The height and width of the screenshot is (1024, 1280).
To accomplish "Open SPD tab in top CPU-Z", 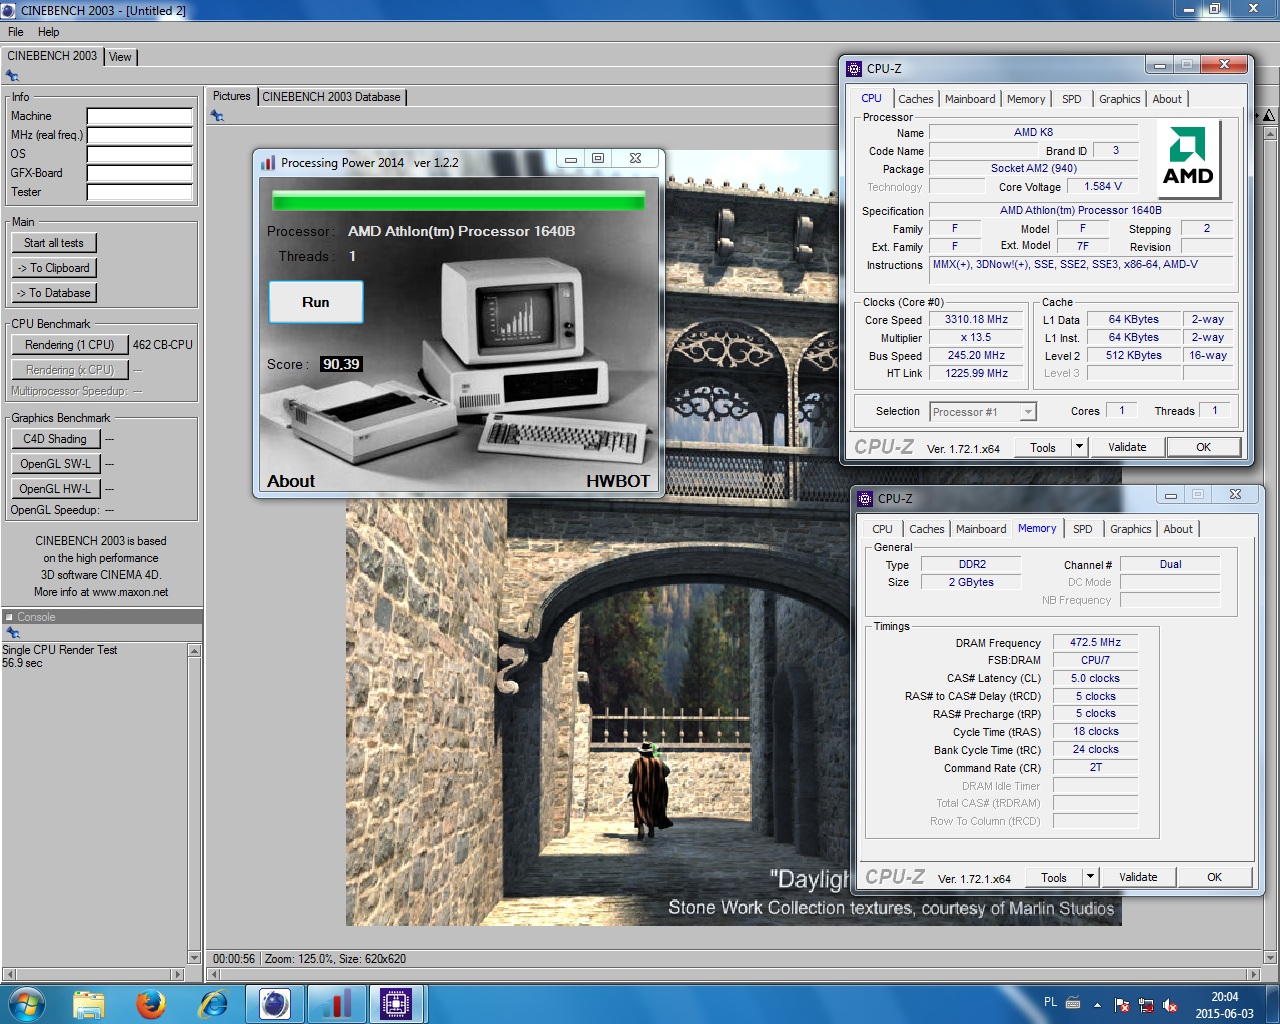I will (x=1071, y=99).
